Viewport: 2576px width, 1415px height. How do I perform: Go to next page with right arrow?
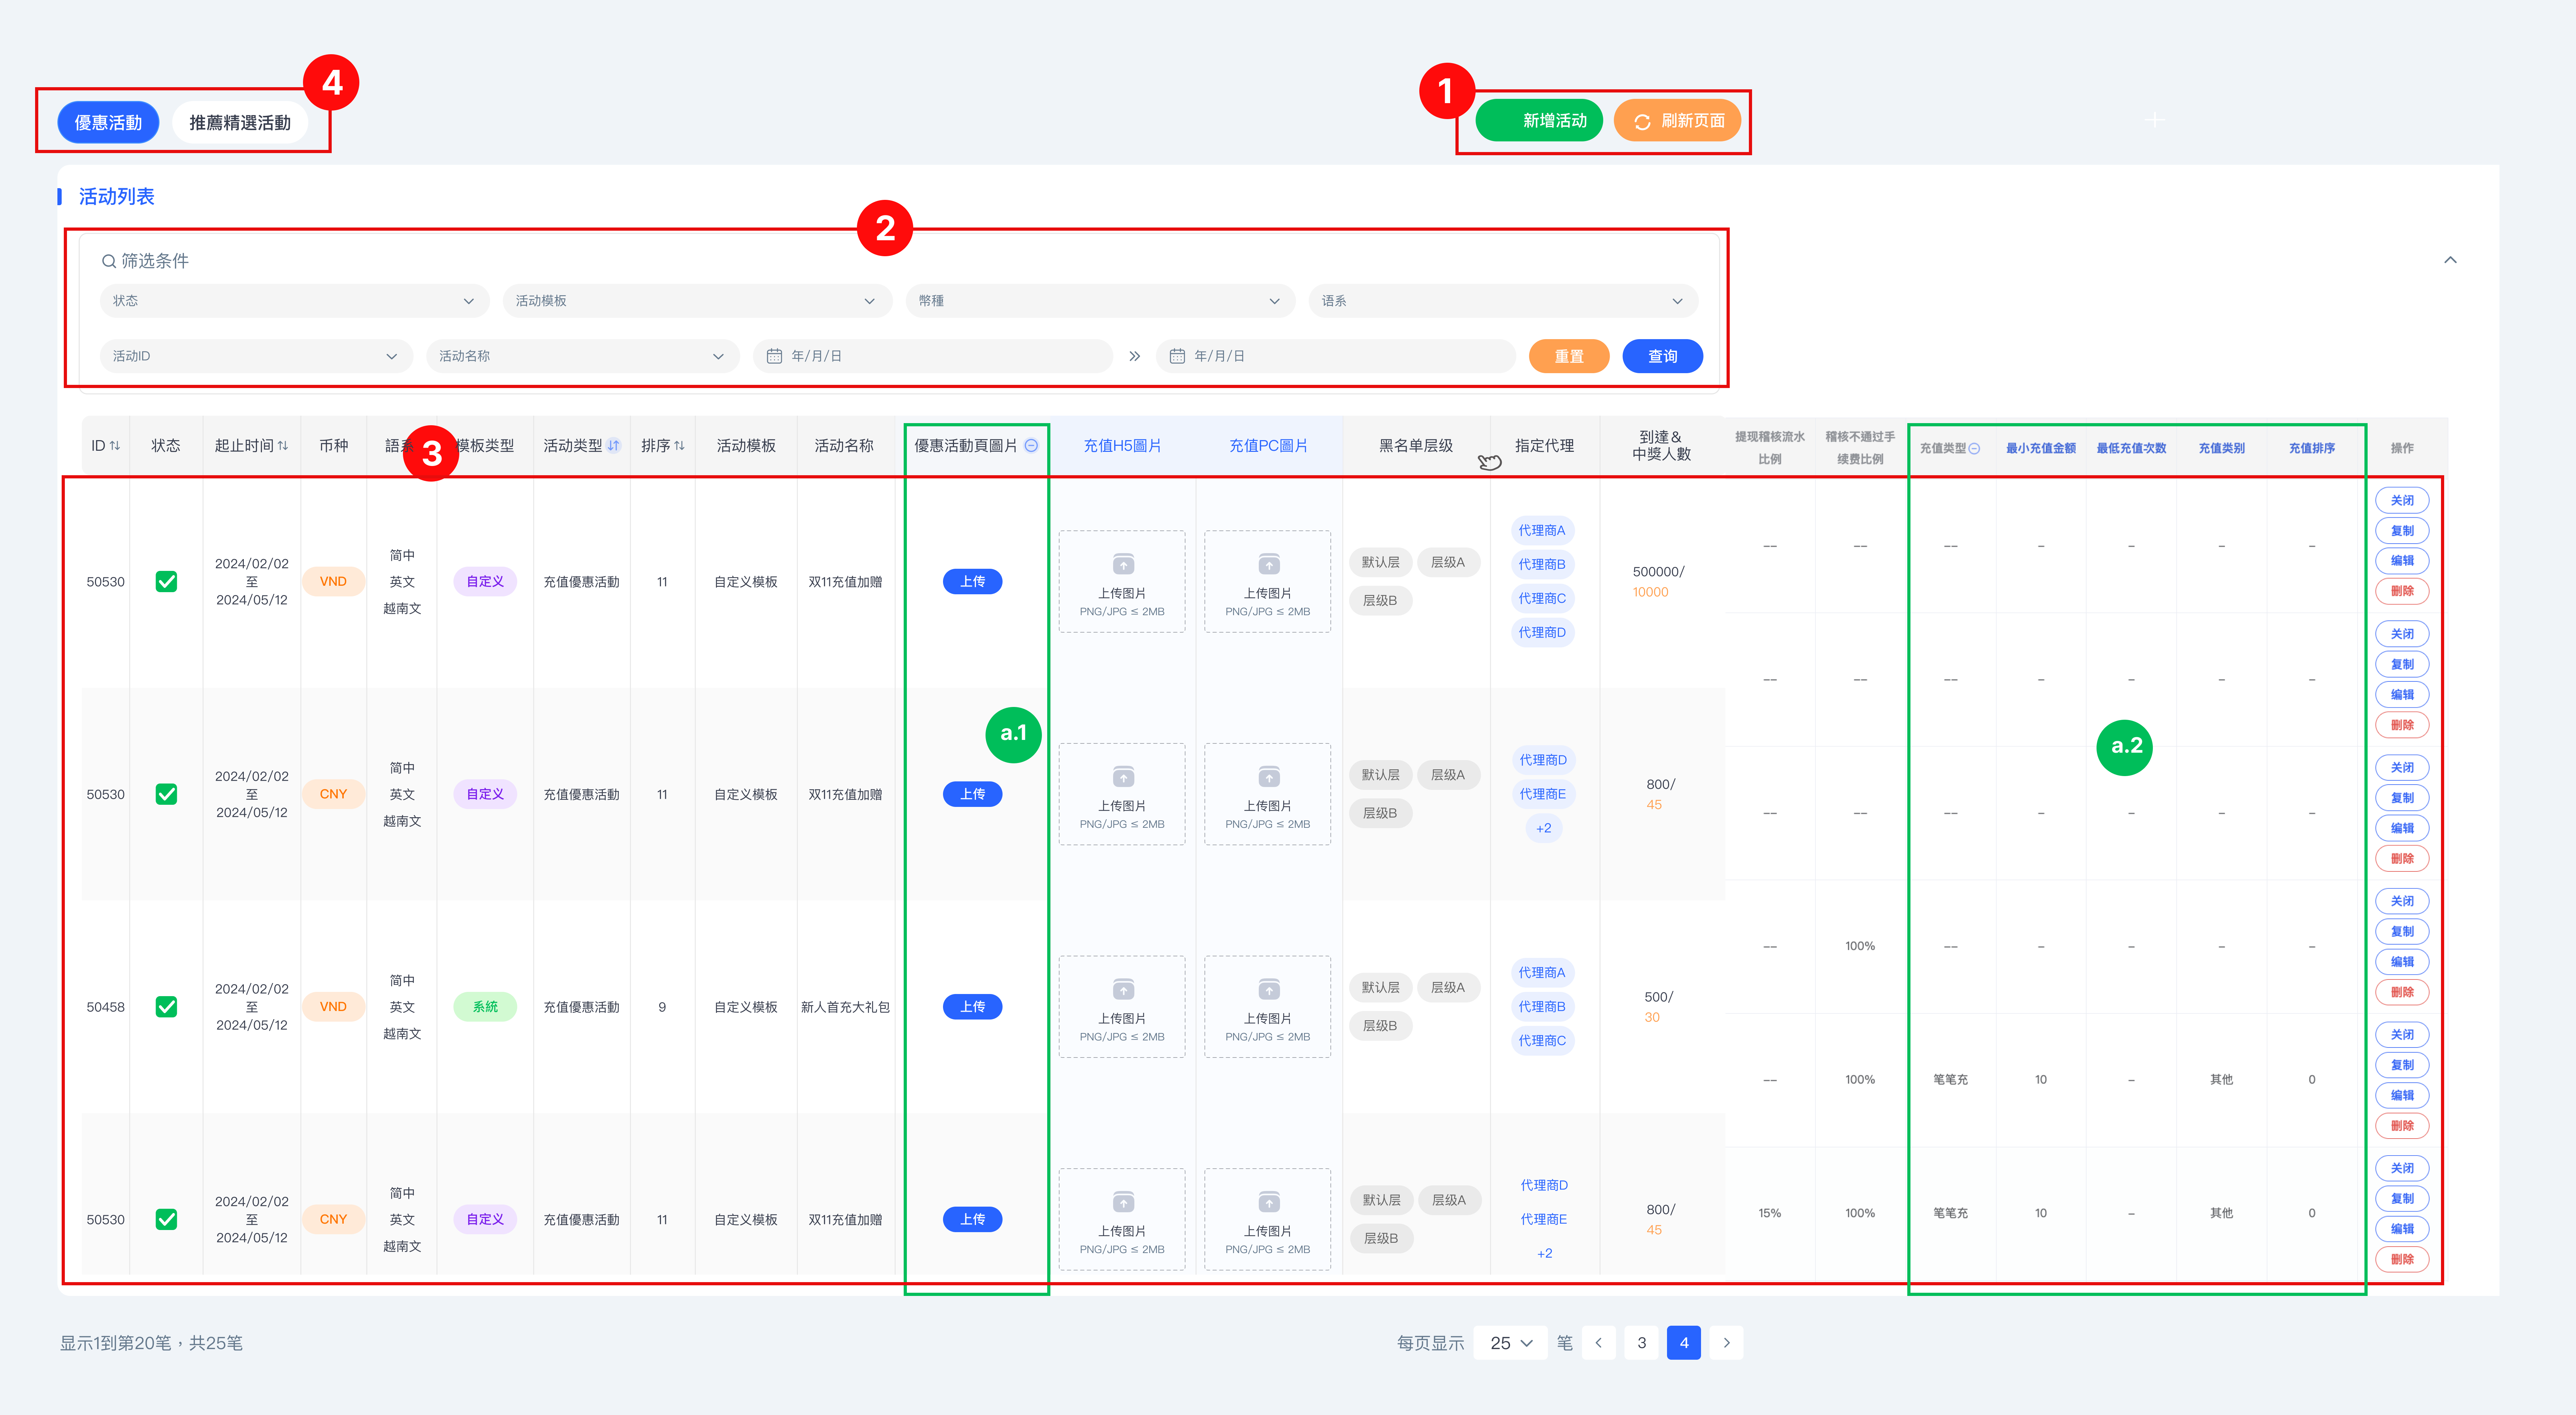[1726, 1343]
